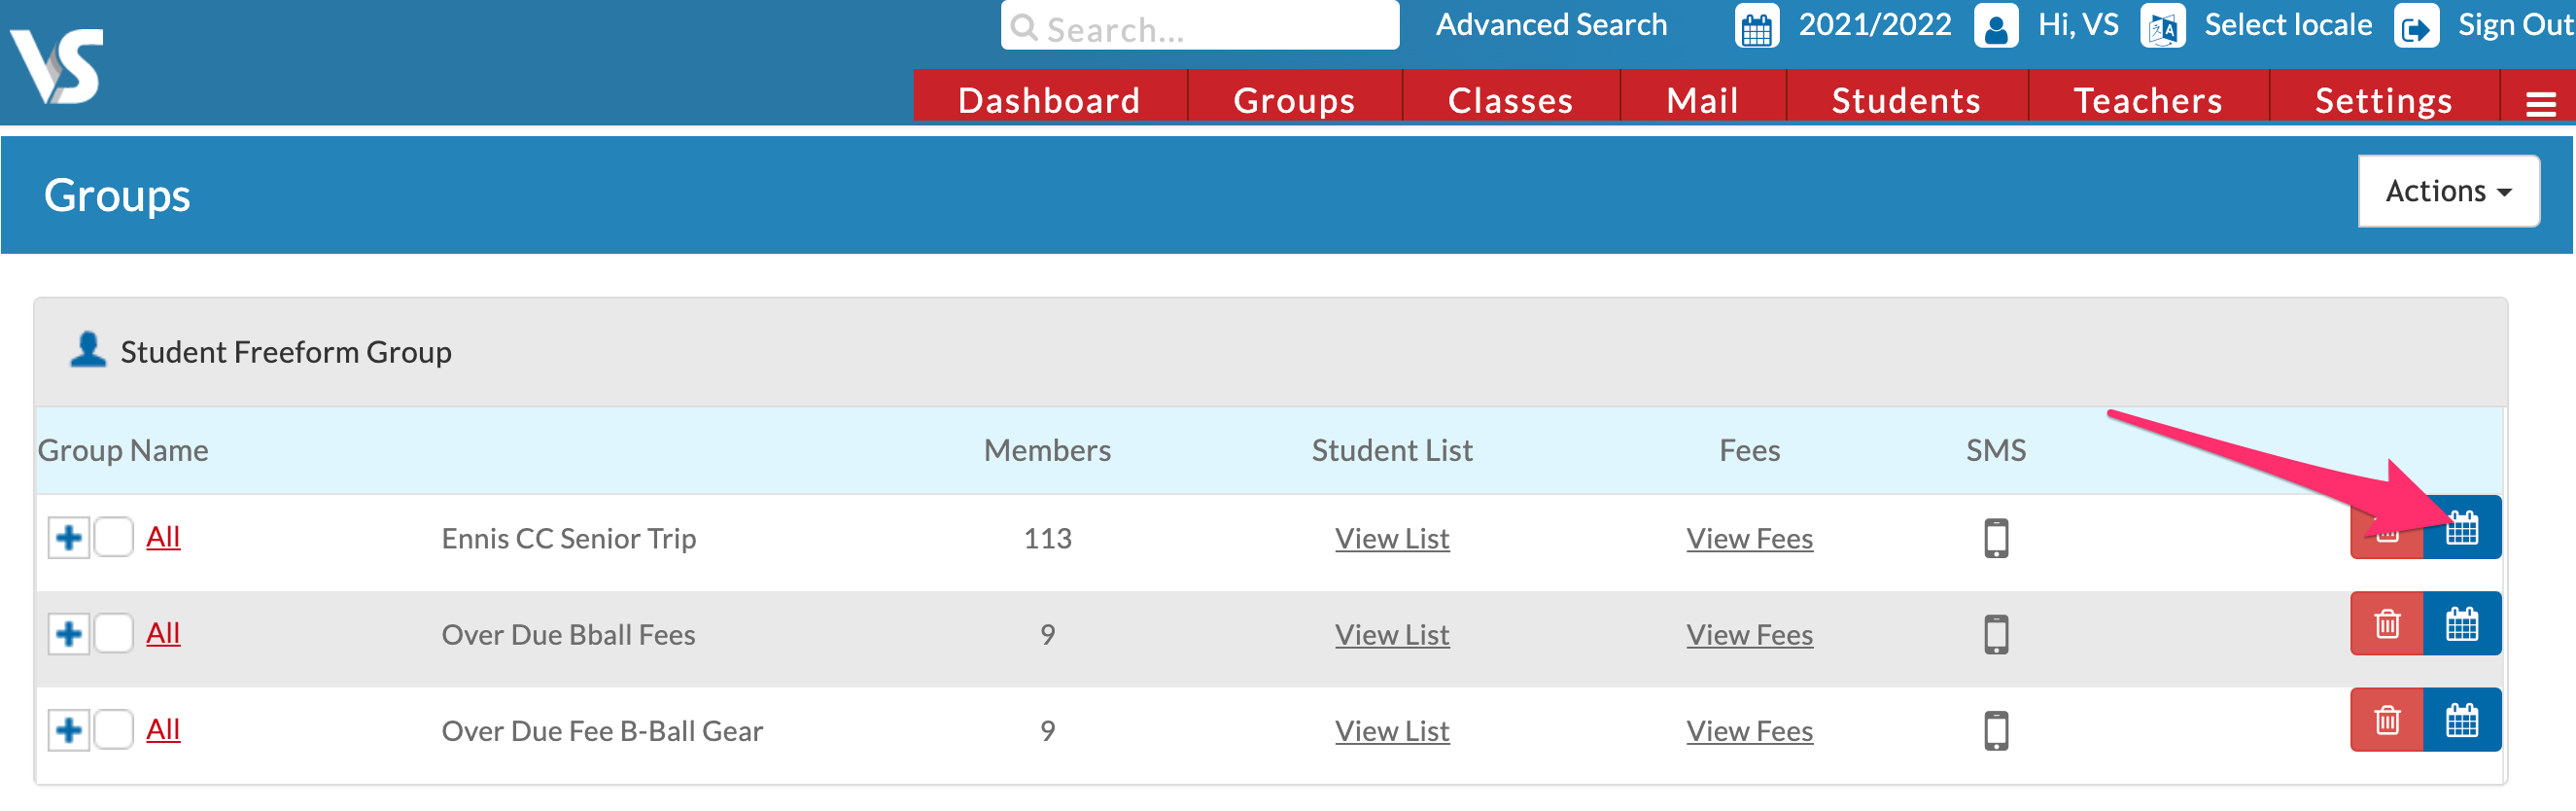Click the Group Name column header

click(123, 450)
